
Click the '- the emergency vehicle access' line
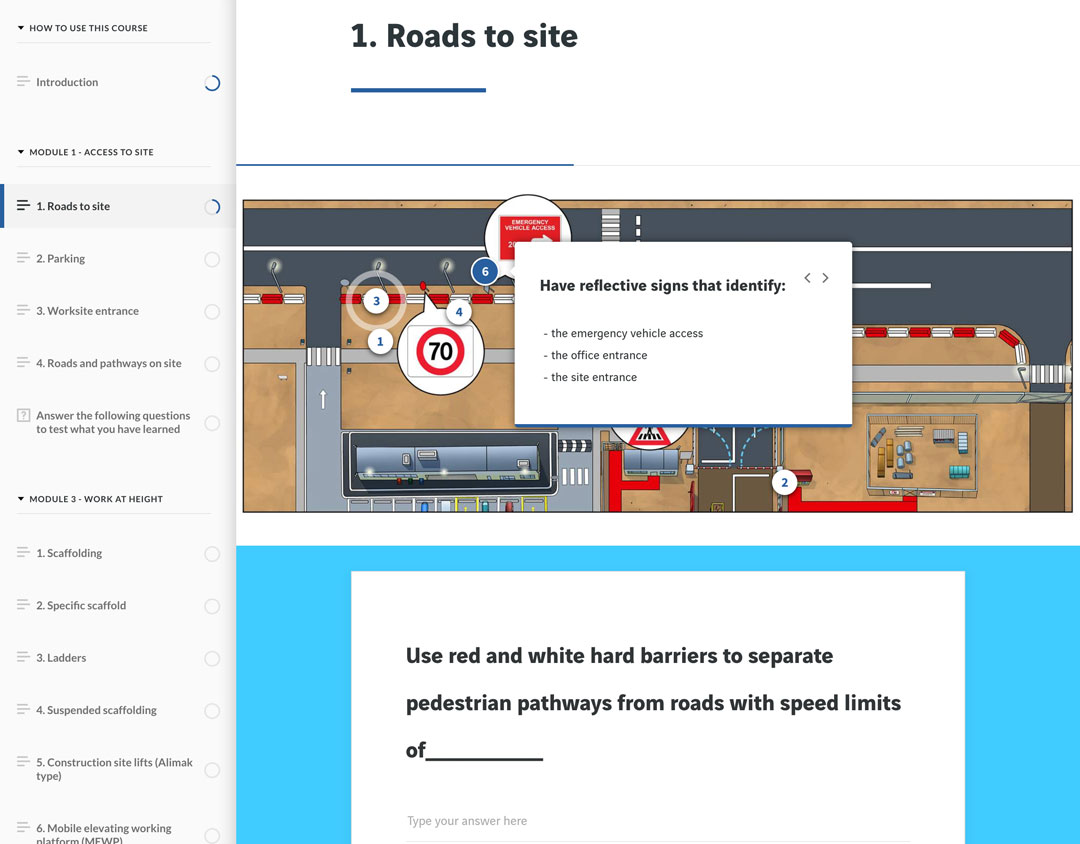coord(623,333)
